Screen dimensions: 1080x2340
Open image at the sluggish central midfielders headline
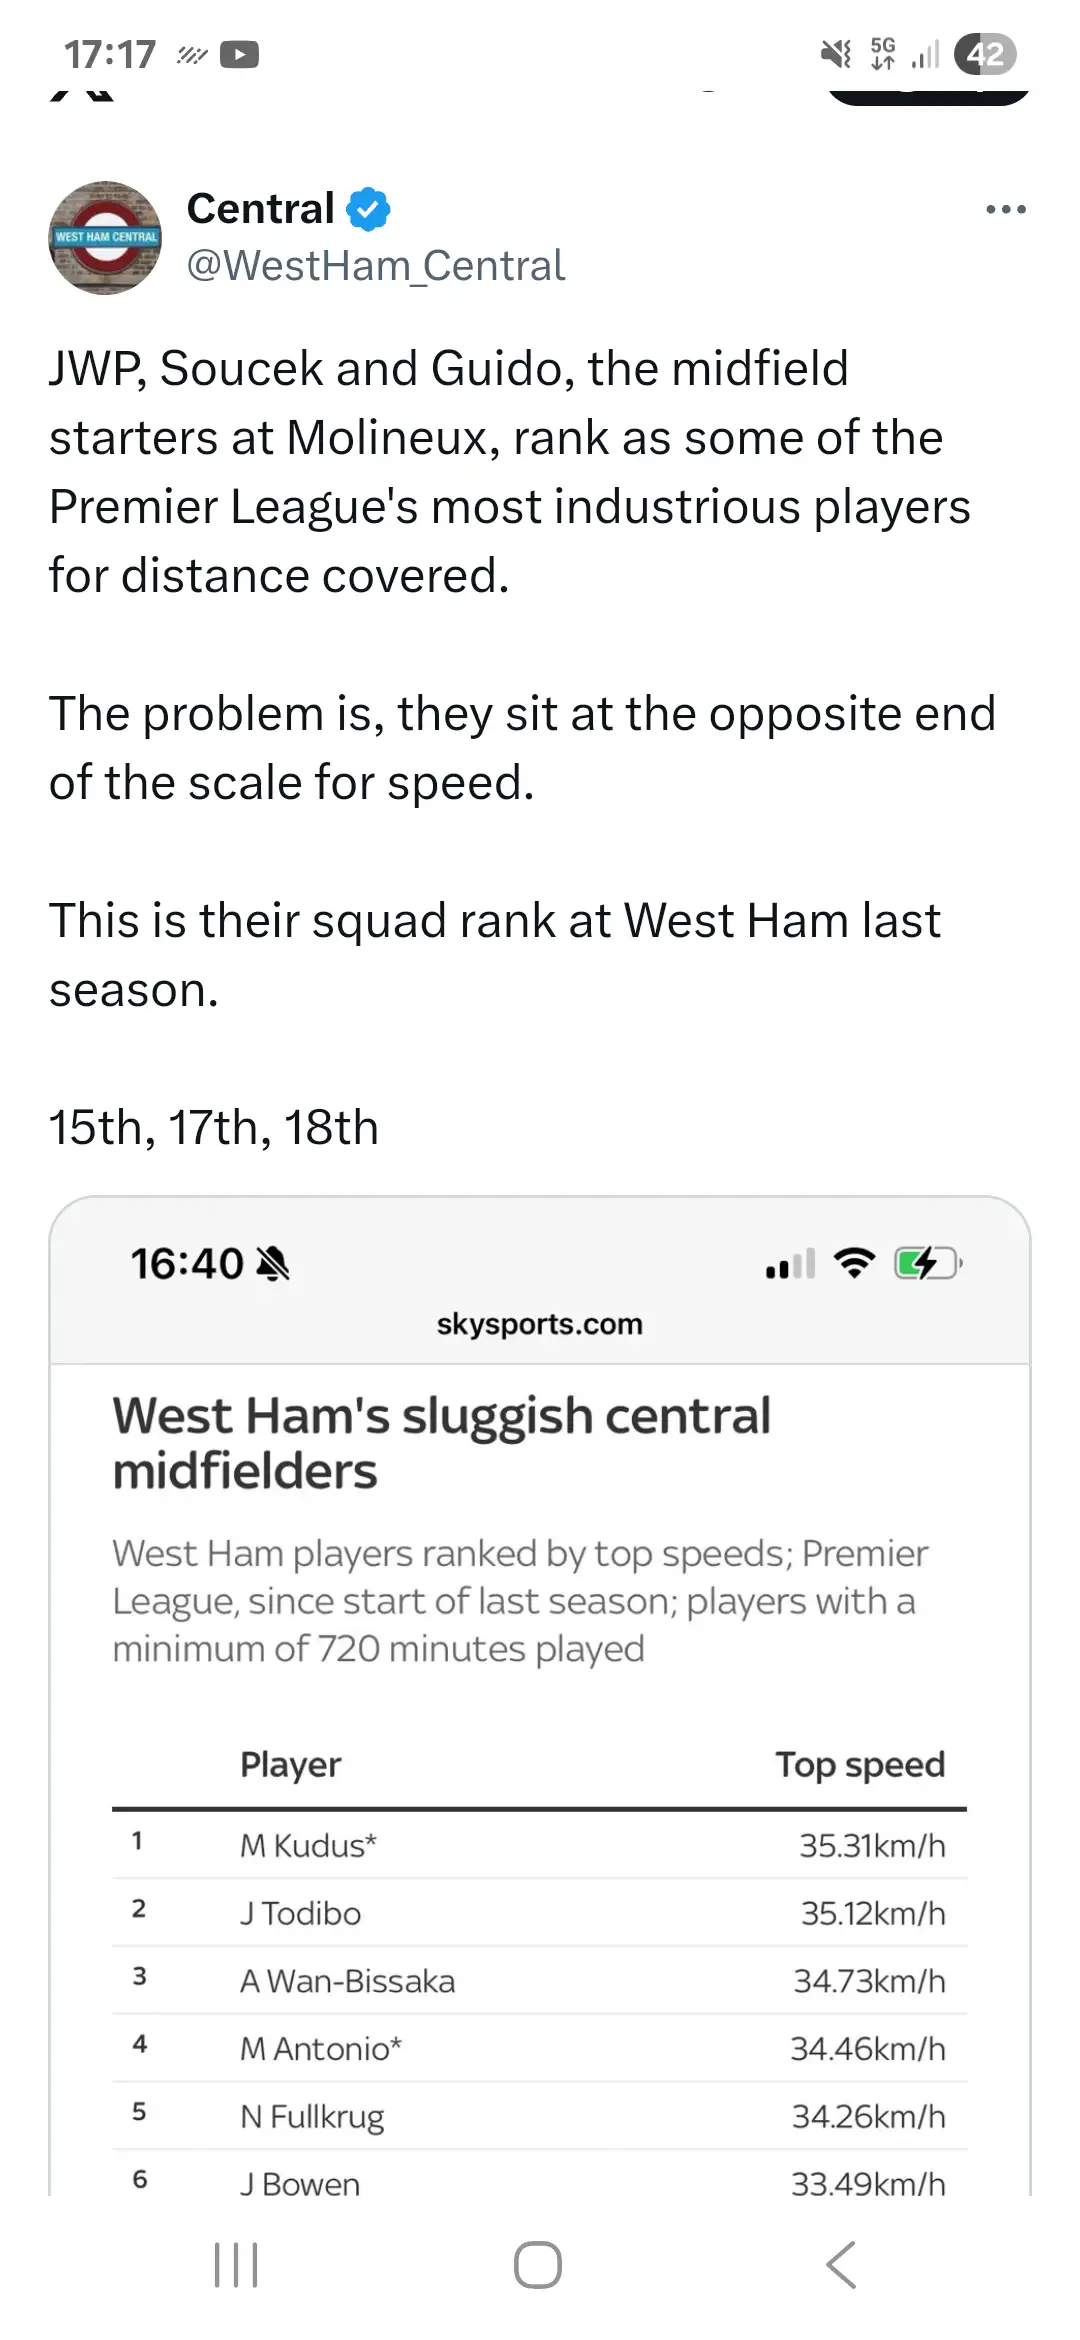pos(441,1442)
